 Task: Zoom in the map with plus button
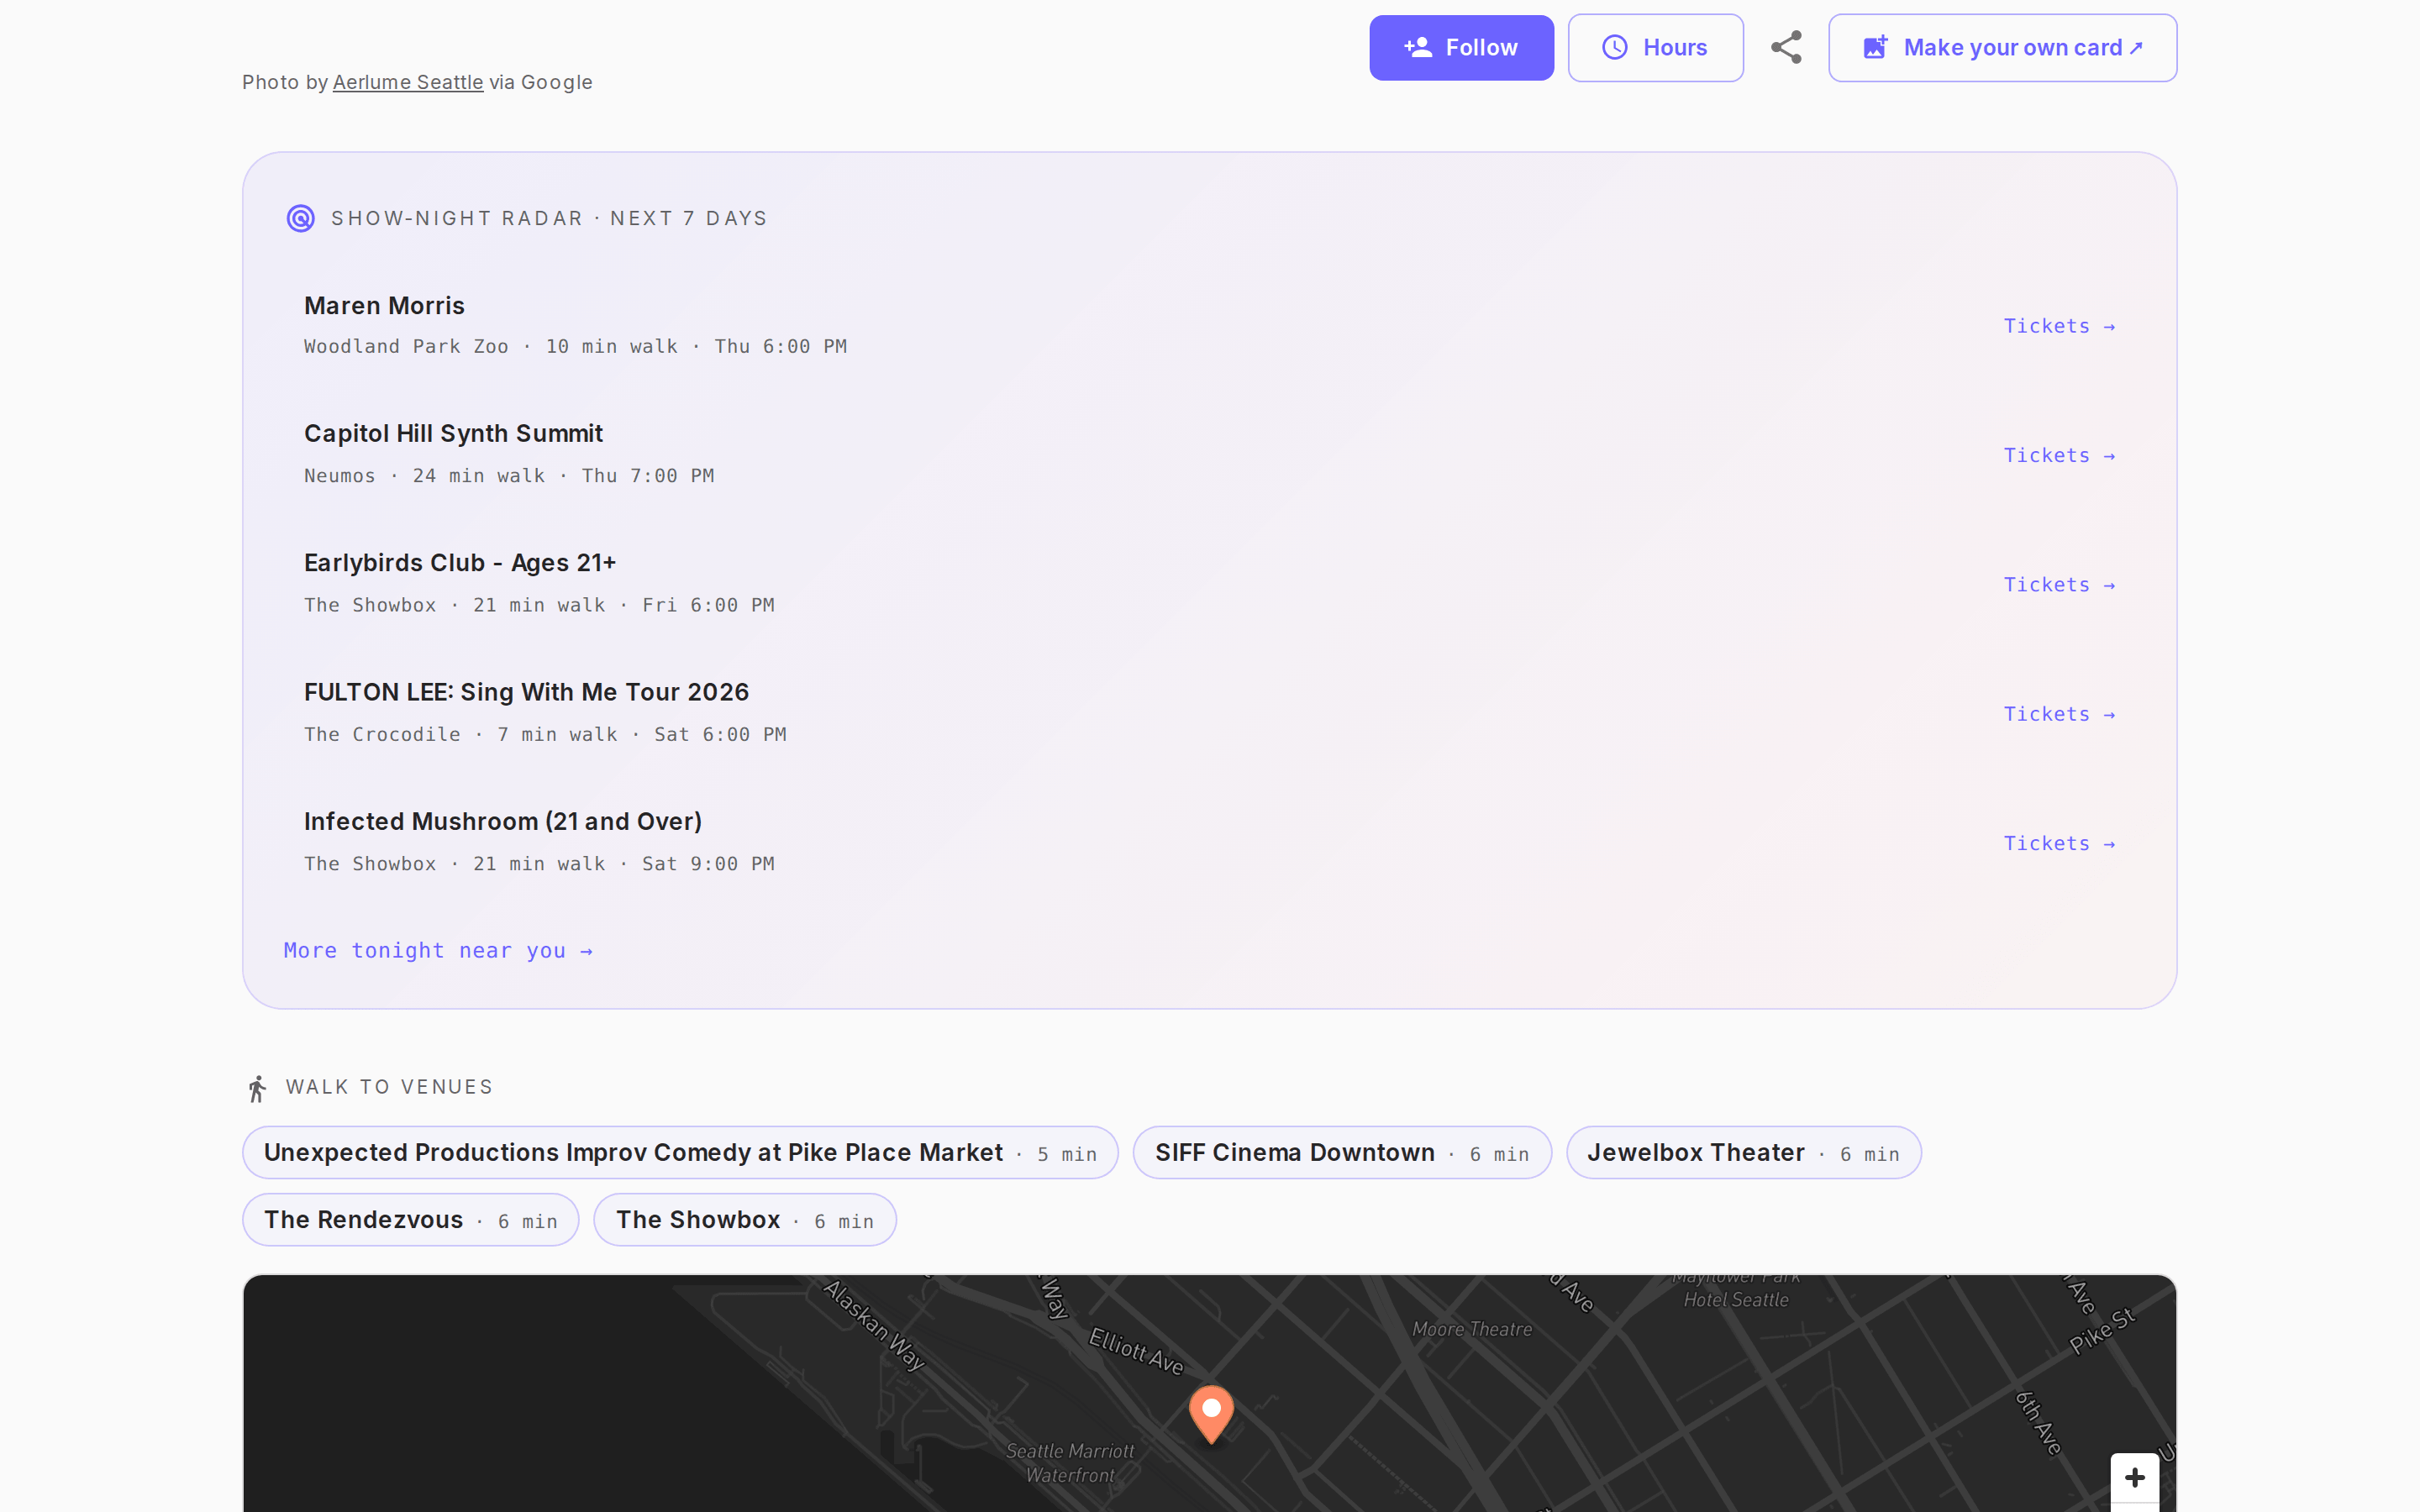[2134, 1477]
